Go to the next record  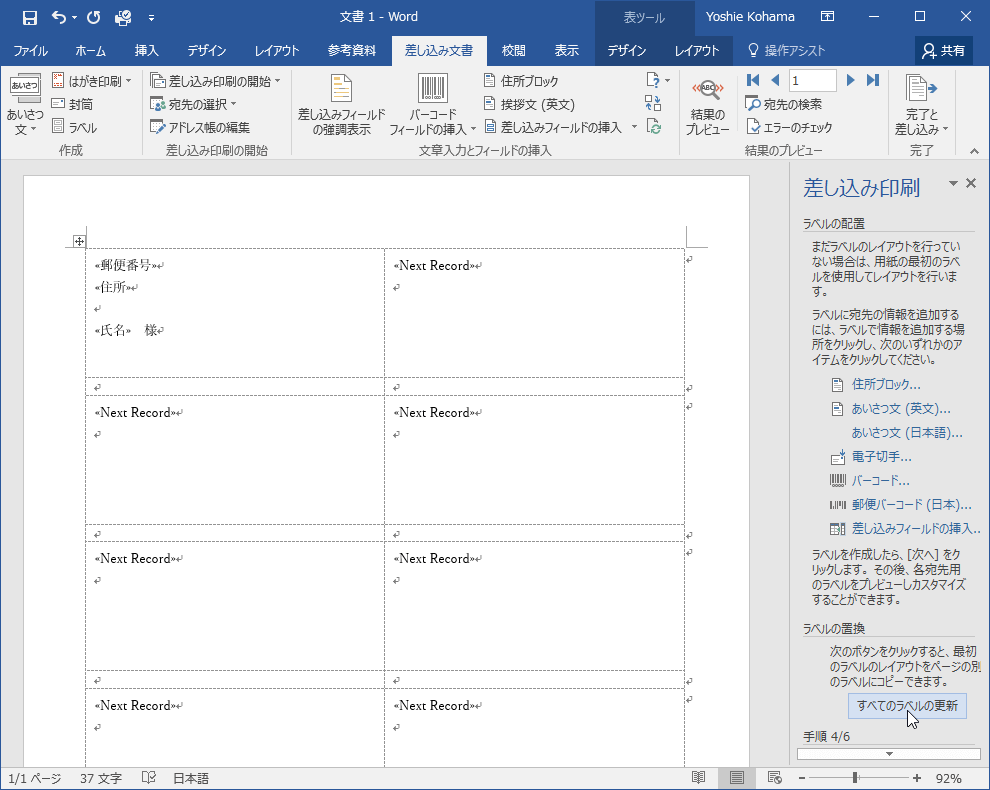click(850, 80)
